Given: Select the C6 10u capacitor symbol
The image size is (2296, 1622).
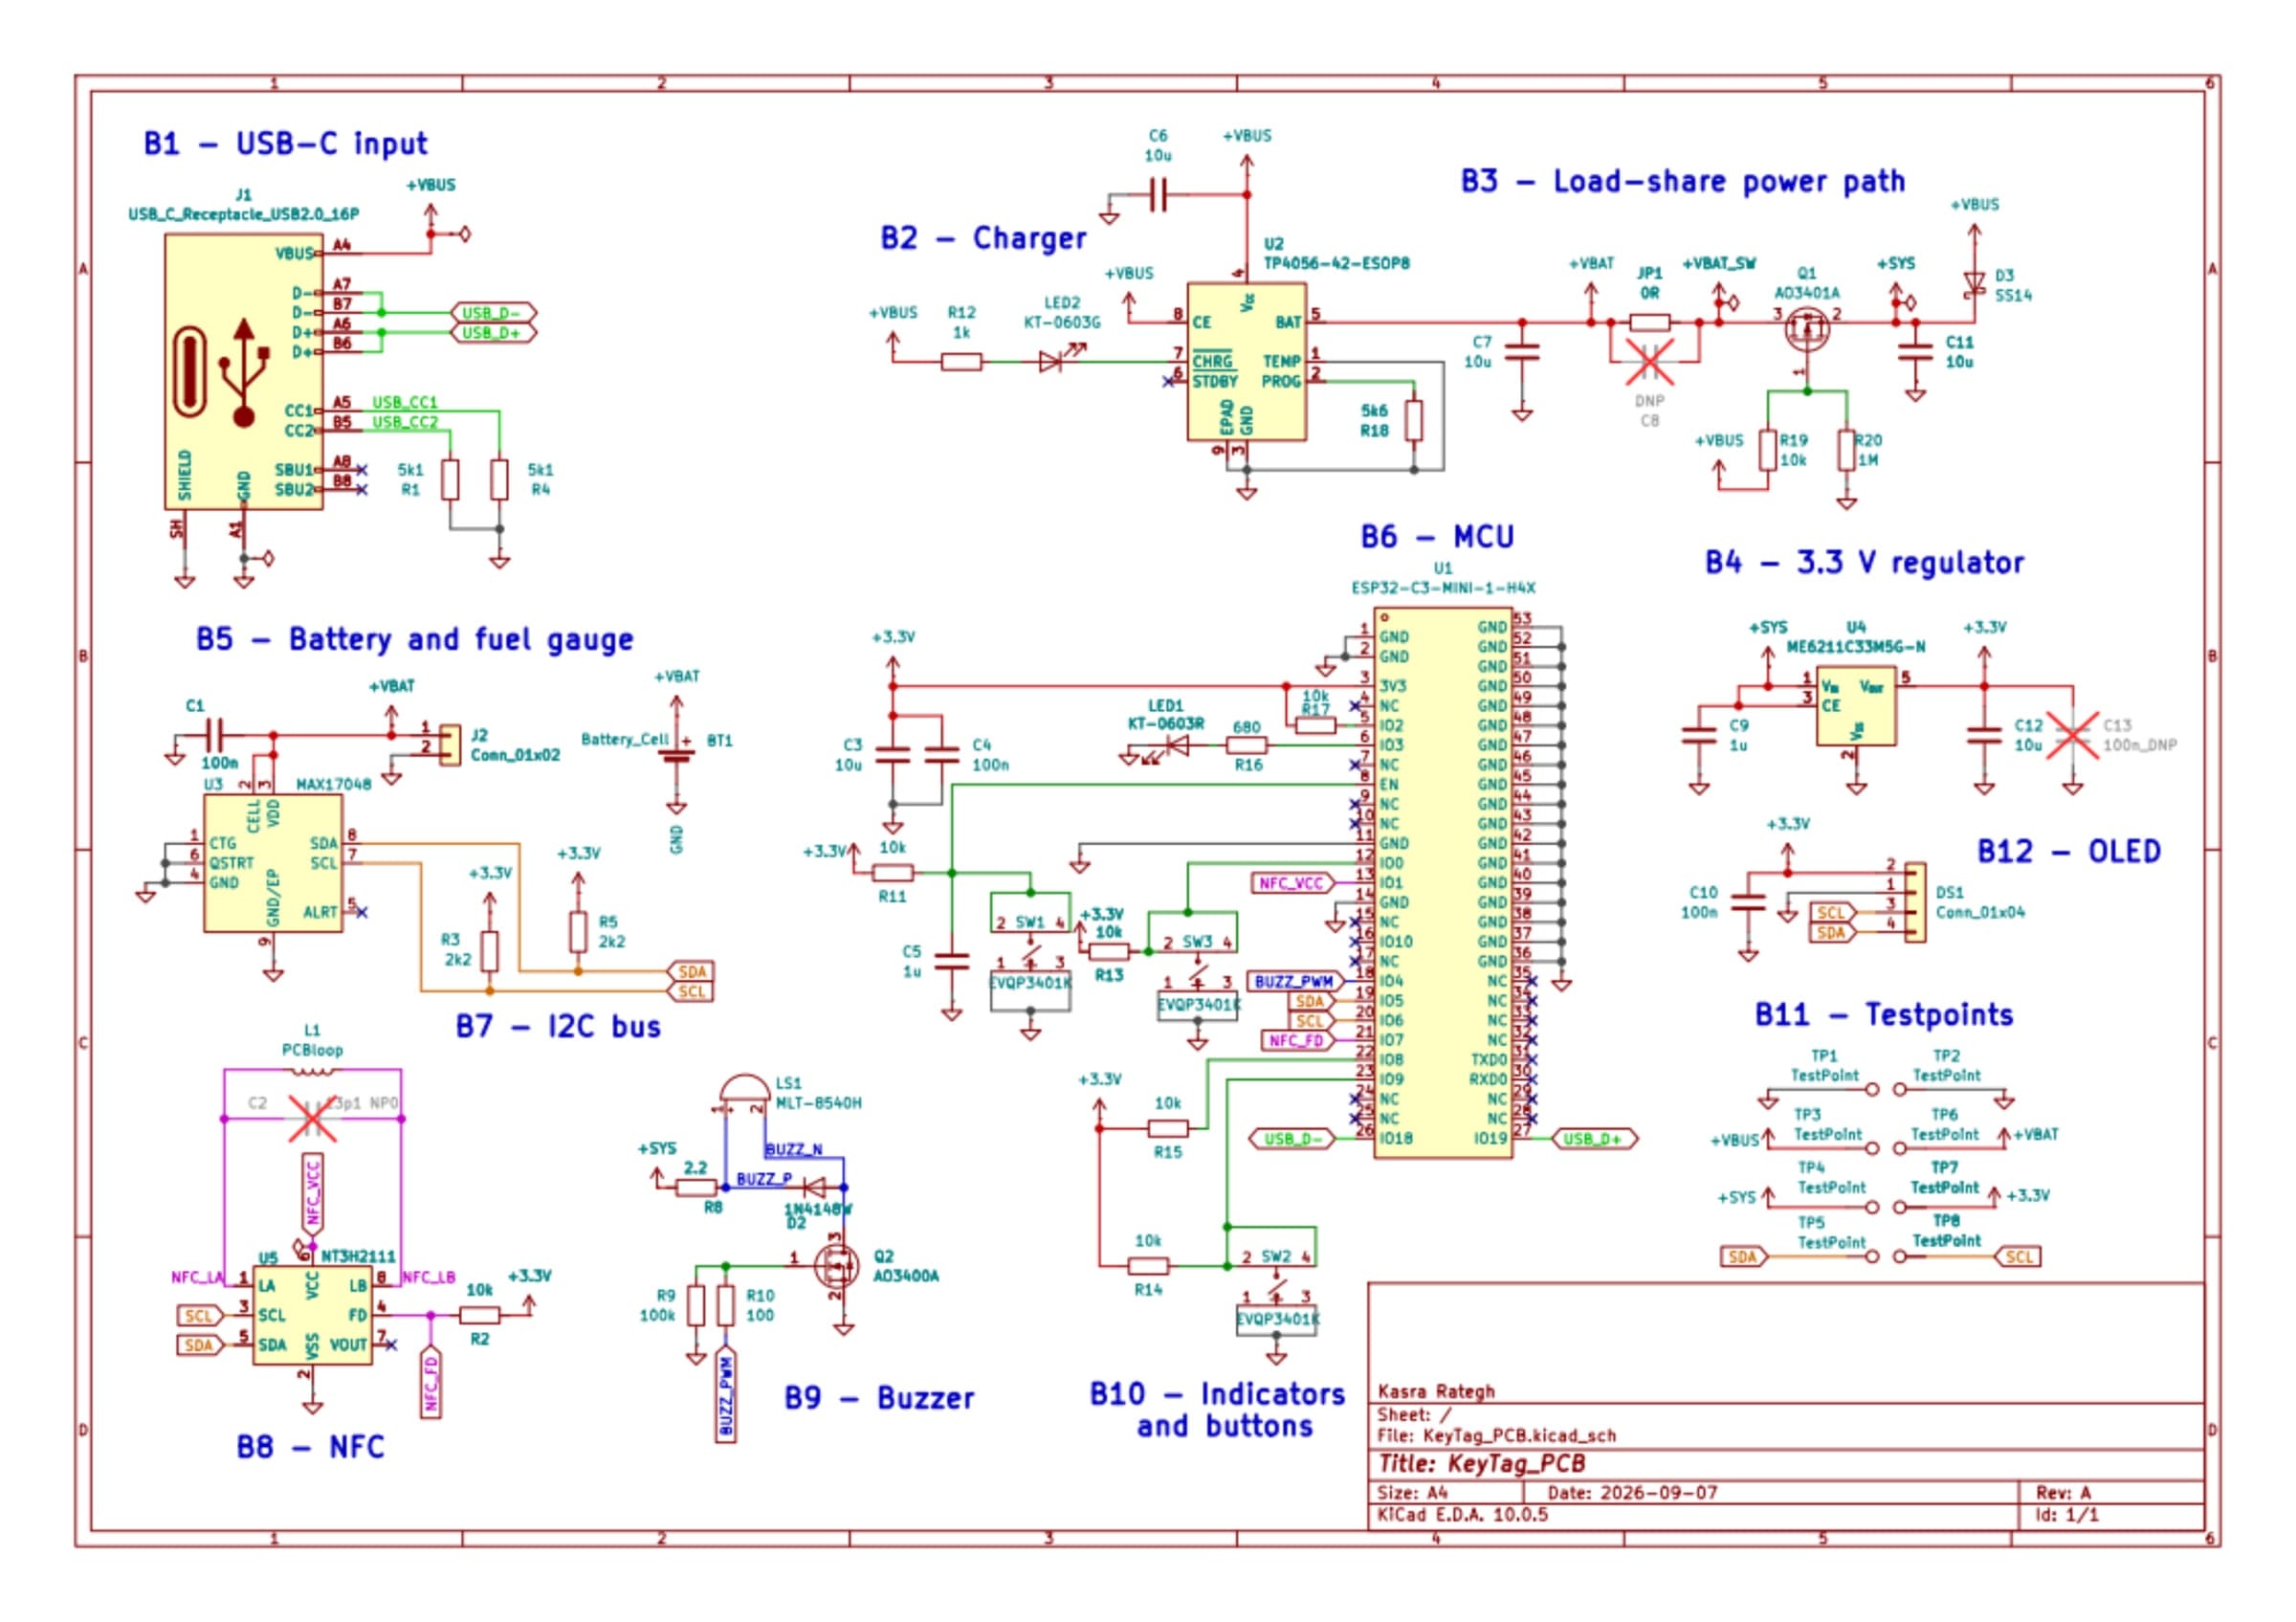Looking at the screenshot, I should click(x=1157, y=195).
